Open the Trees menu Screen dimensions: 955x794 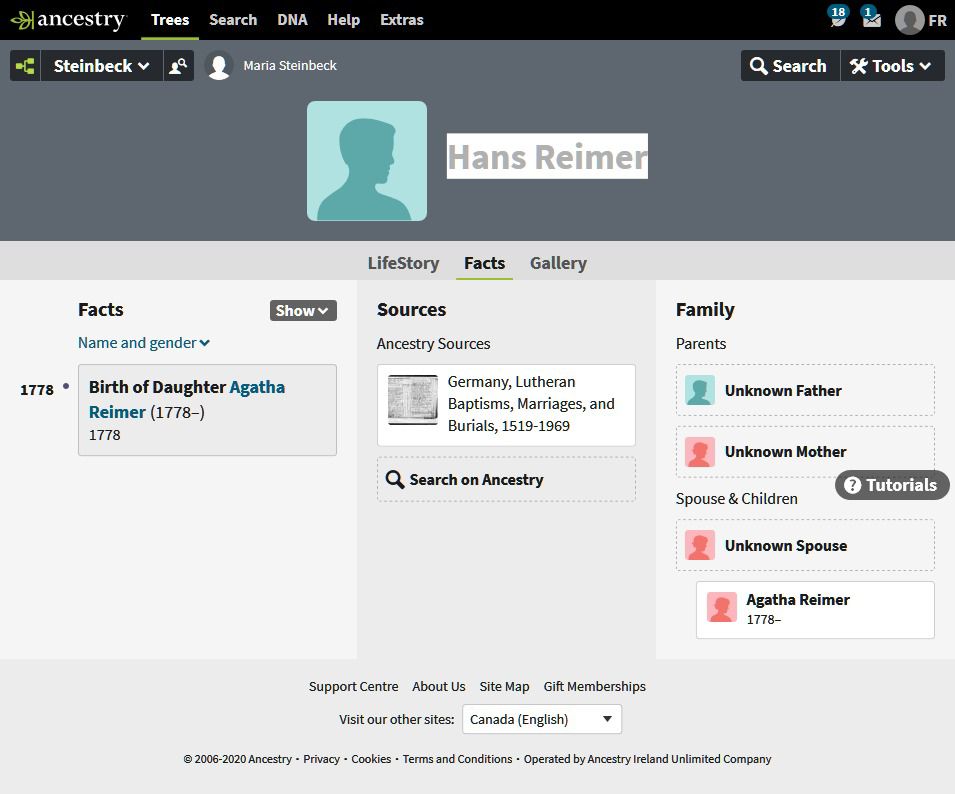click(x=170, y=20)
